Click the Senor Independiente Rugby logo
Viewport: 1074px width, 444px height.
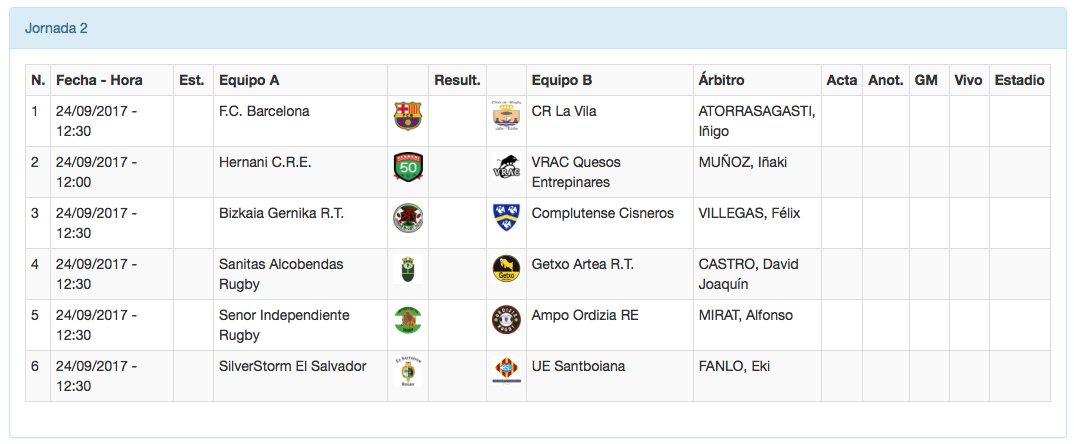[x=408, y=320]
